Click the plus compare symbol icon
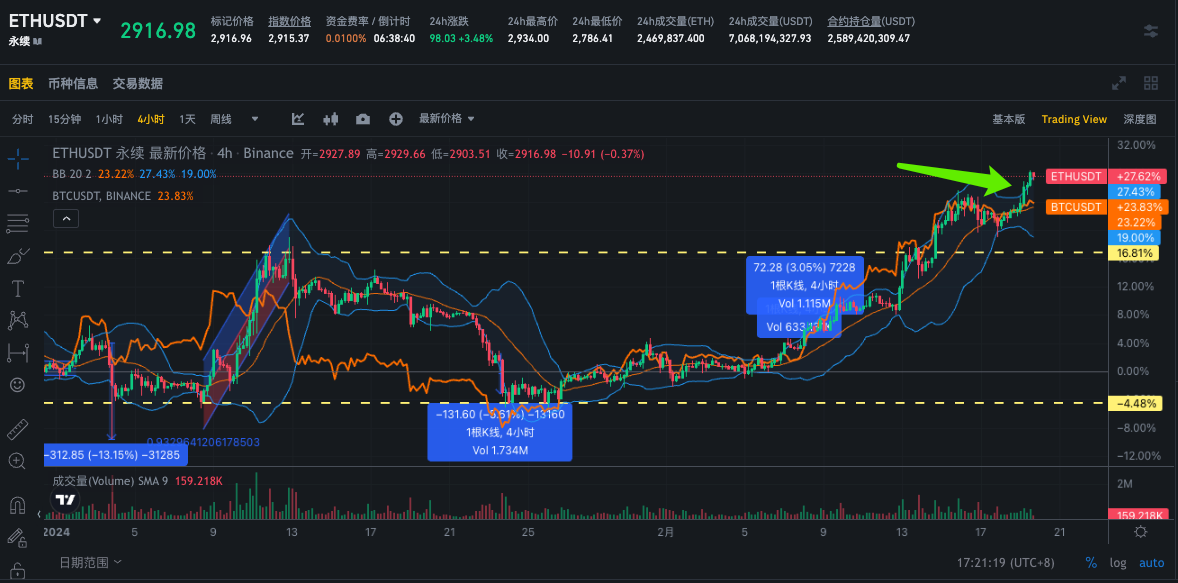Image resolution: width=1178 pixels, height=583 pixels. (x=396, y=119)
